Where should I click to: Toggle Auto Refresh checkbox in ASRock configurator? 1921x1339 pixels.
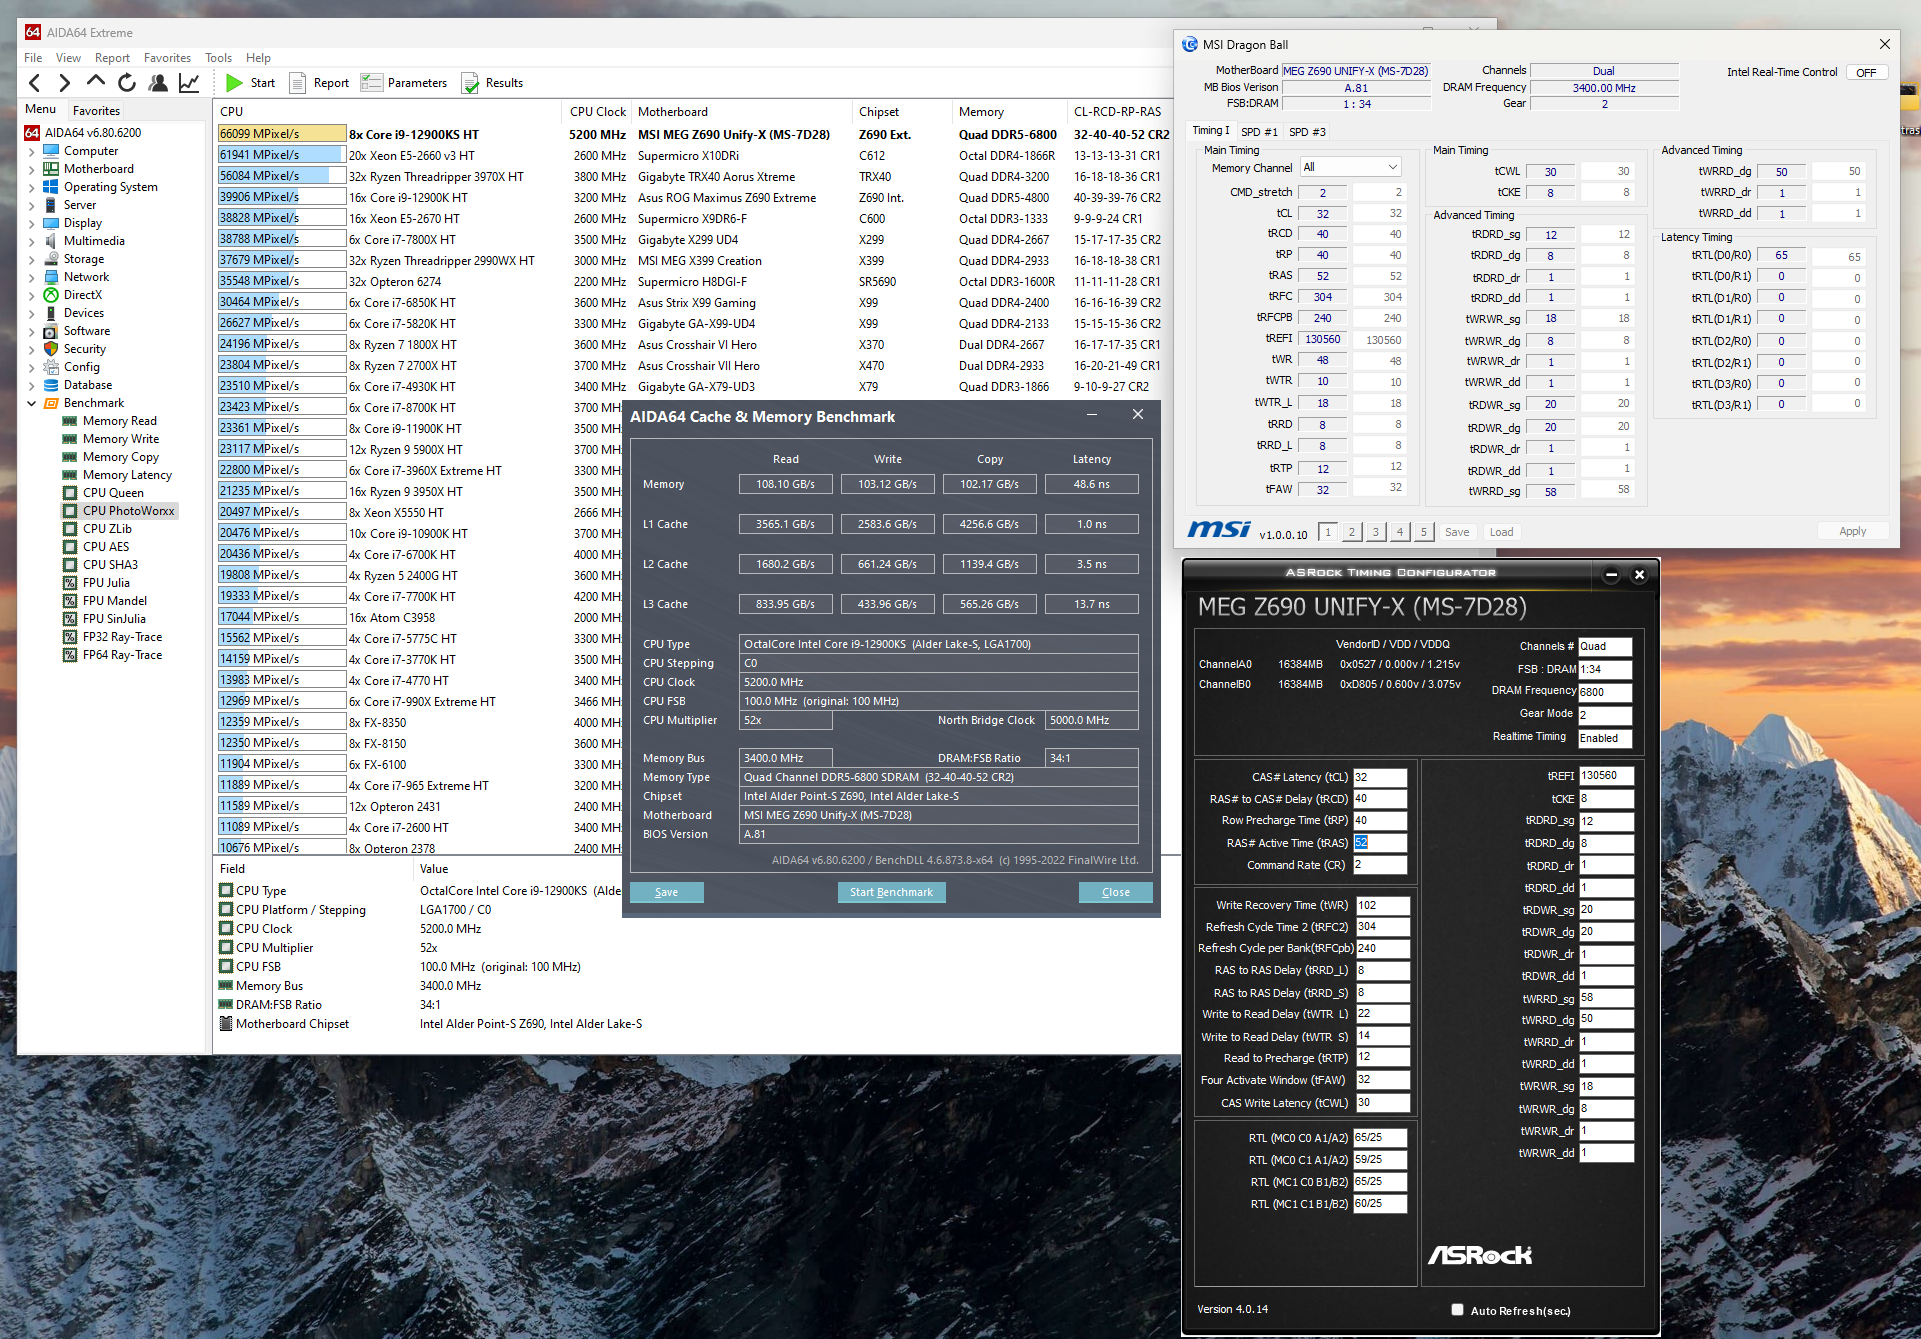tap(1457, 1310)
